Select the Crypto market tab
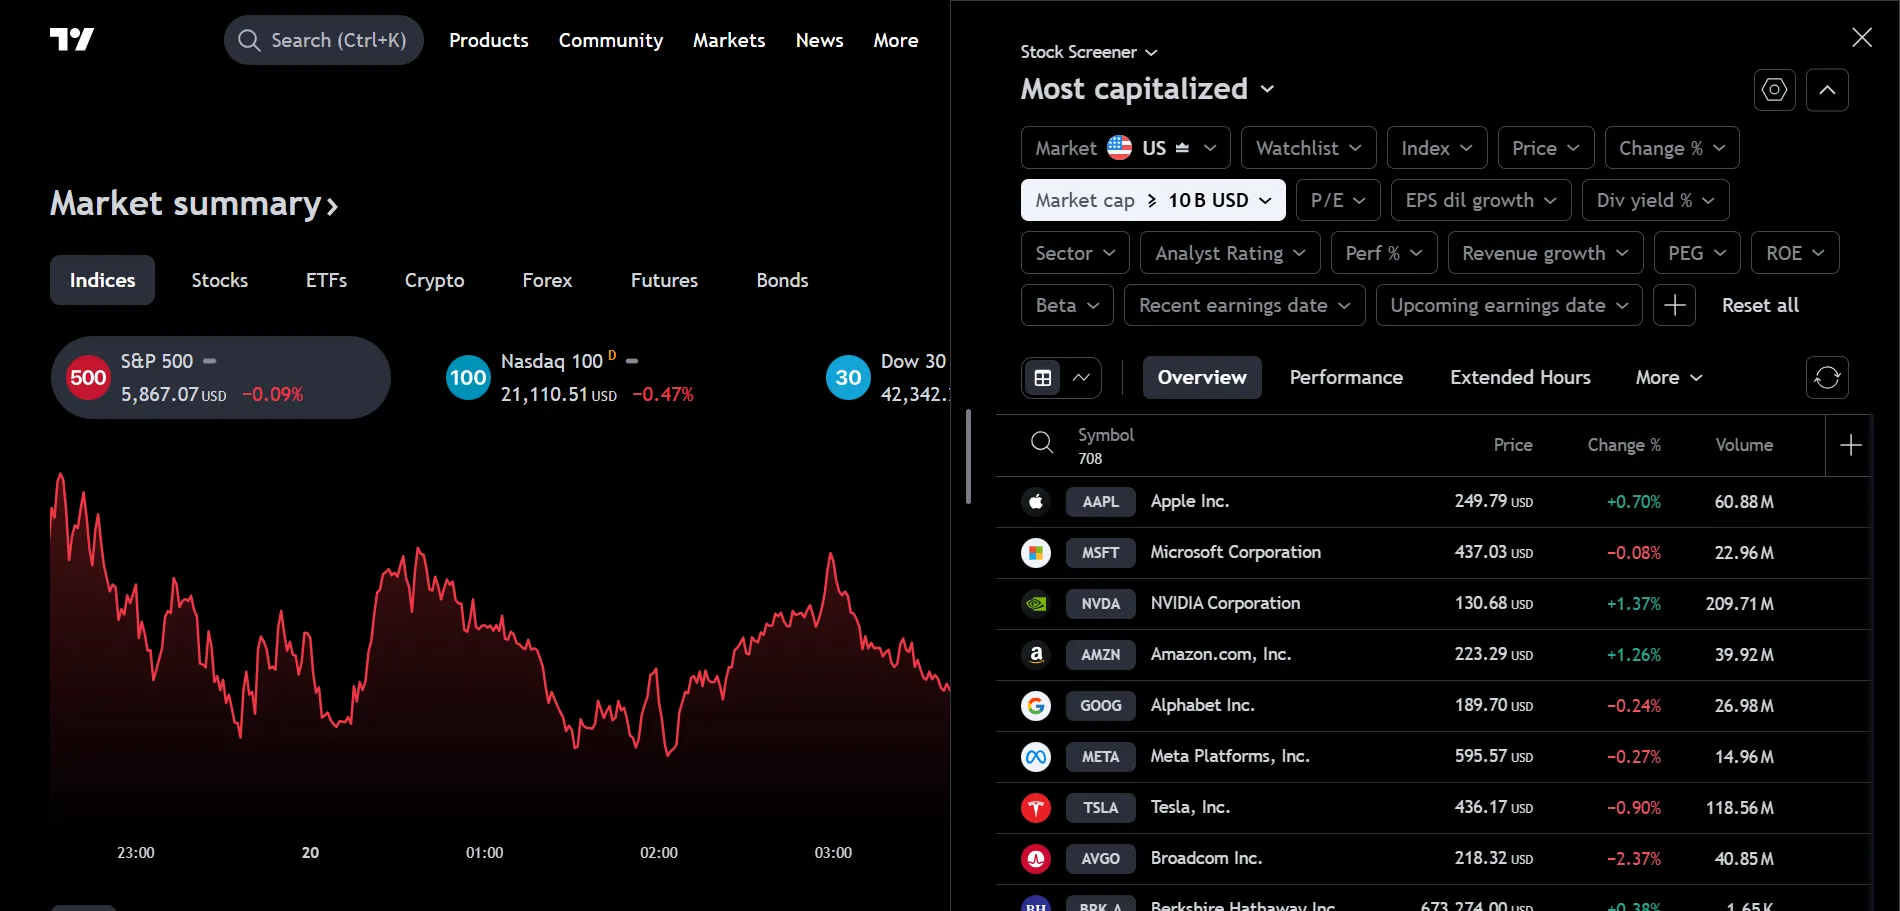1900x911 pixels. coord(434,280)
